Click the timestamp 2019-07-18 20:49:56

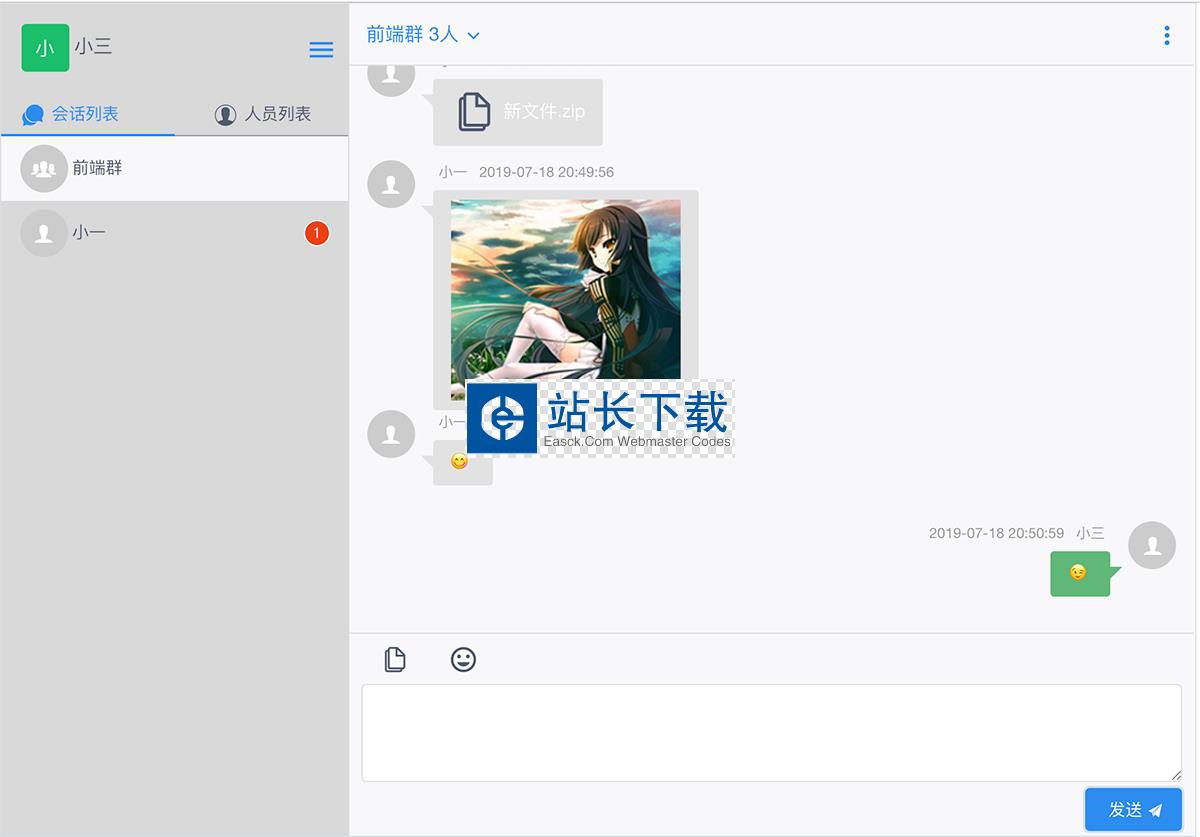pos(546,172)
